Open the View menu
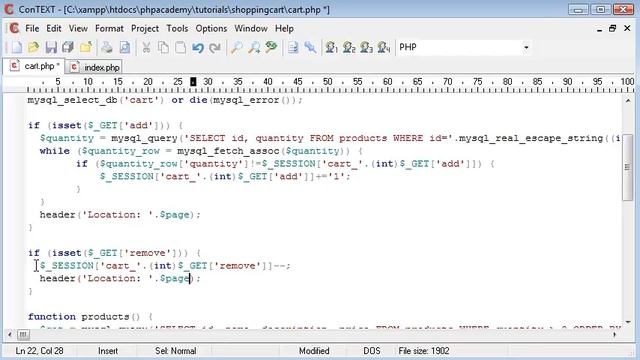Image resolution: width=640 pixels, height=360 pixels. coord(78,29)
